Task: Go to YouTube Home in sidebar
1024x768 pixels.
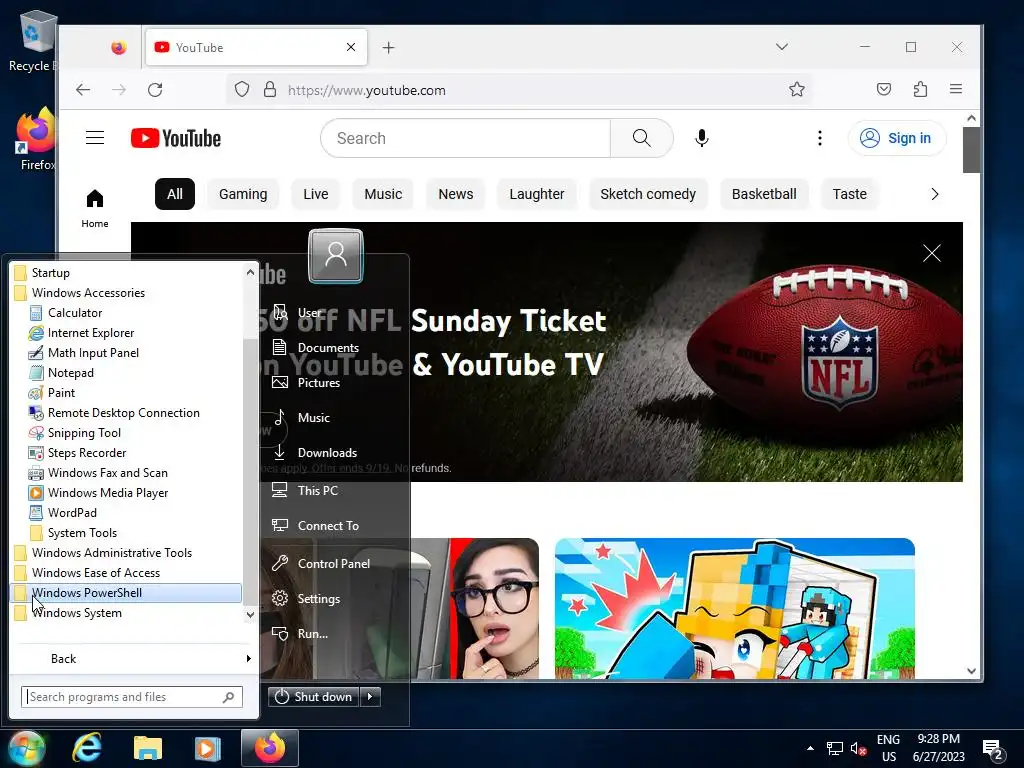Action: (x=95, y=208)
